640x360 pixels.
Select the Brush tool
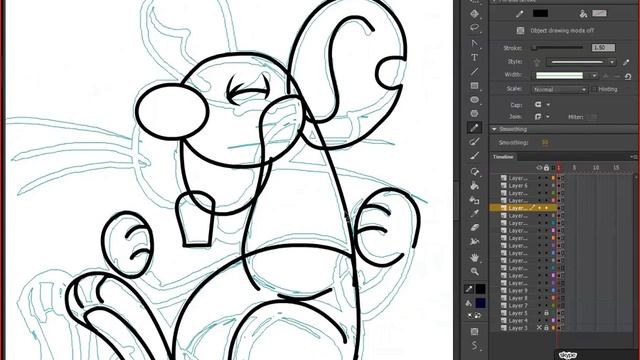pyautogui.click(x=474, y=156)
